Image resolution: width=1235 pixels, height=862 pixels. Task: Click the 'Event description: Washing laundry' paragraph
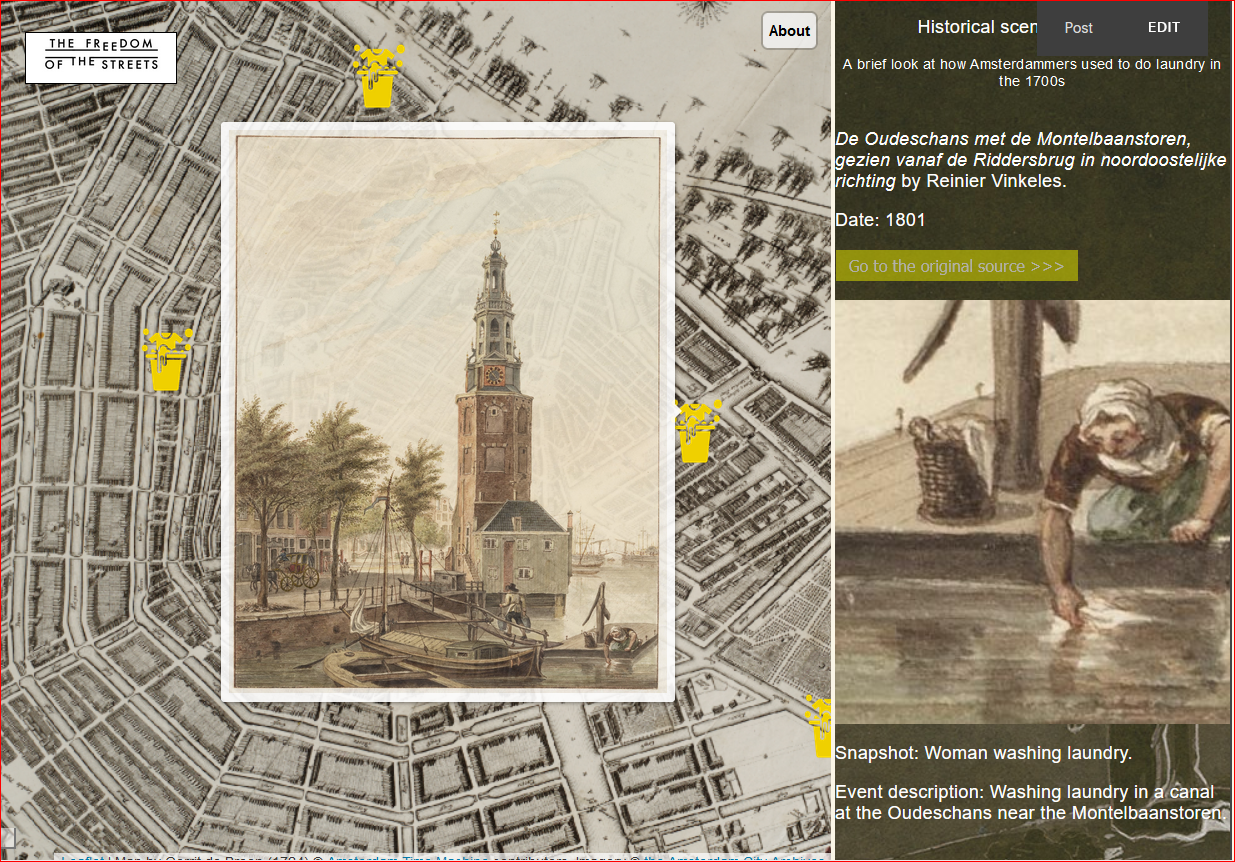pyautogui.click(x=1031, y=803)
